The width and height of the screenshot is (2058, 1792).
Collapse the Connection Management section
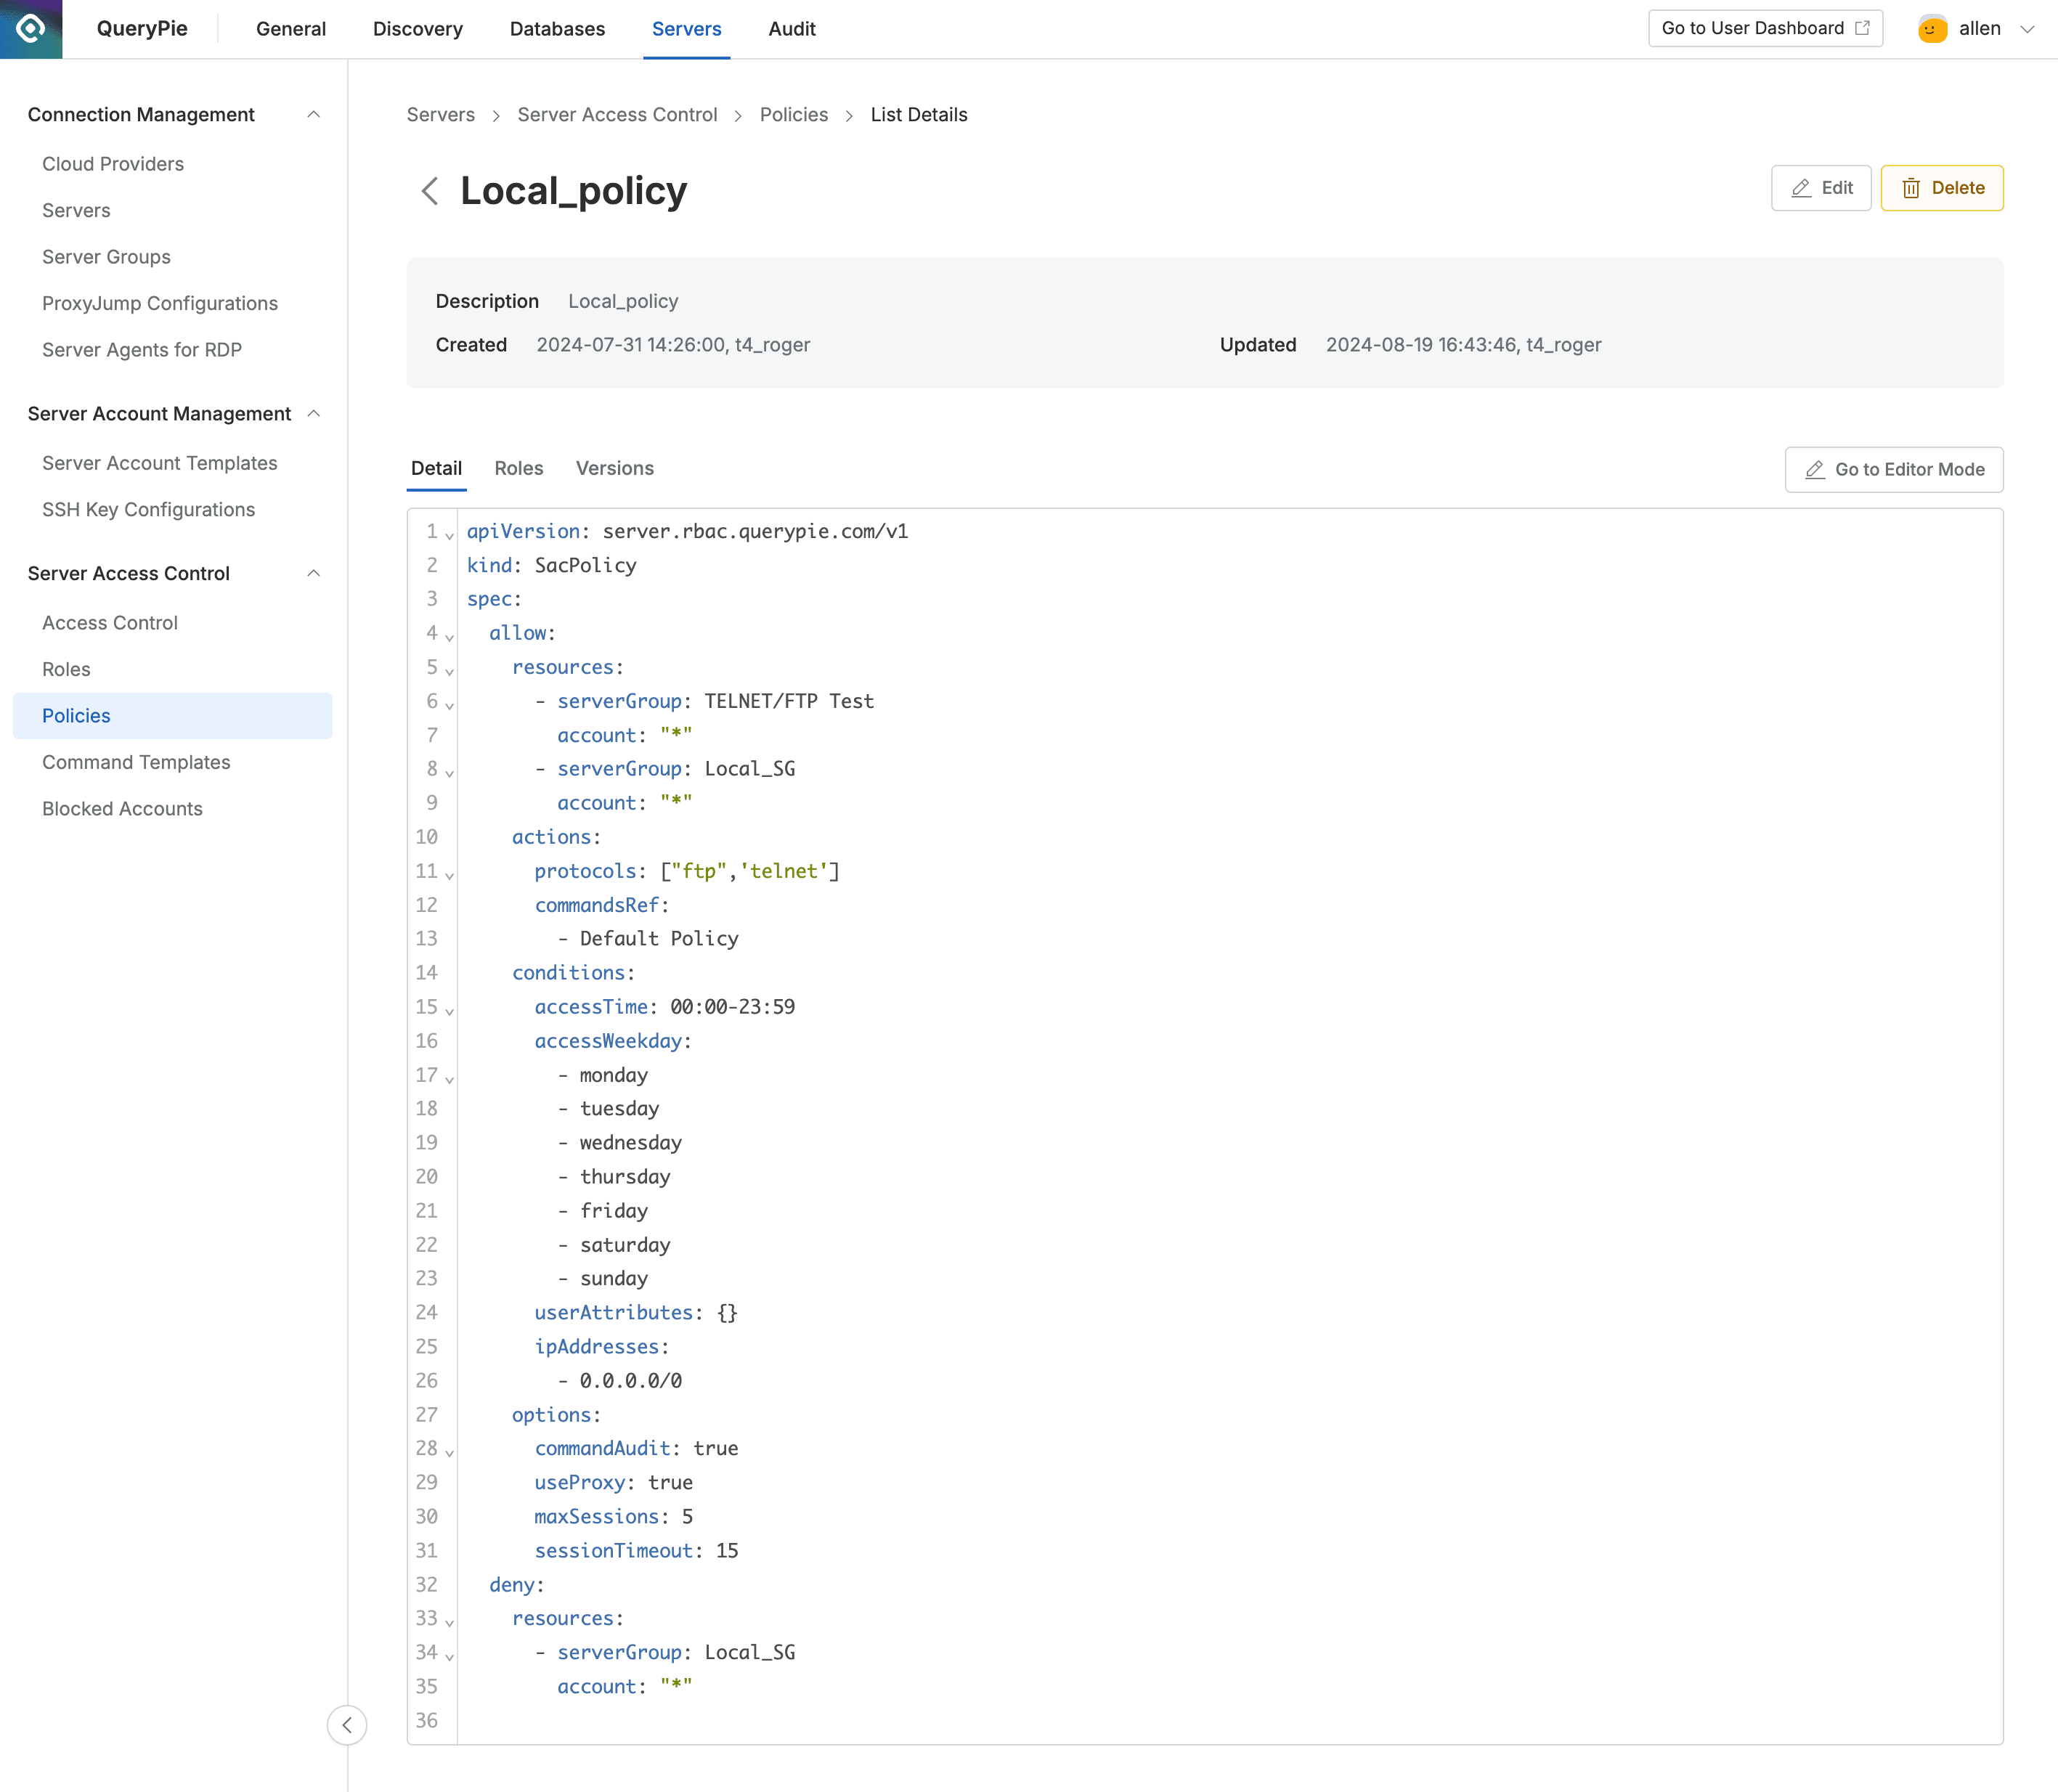(314, 114)
